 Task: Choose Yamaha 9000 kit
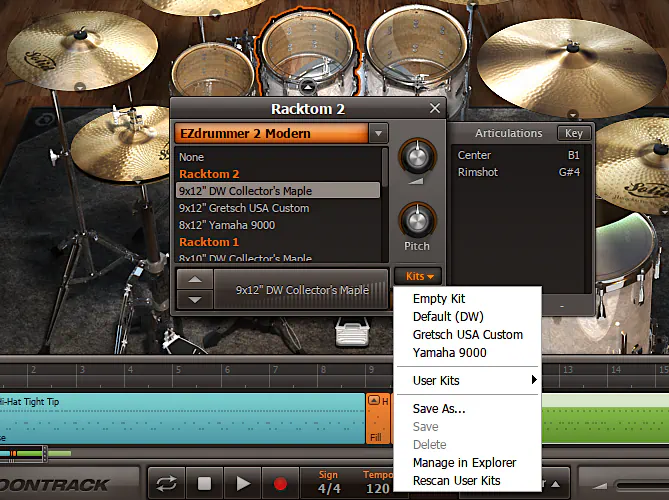tap(467, 352)
